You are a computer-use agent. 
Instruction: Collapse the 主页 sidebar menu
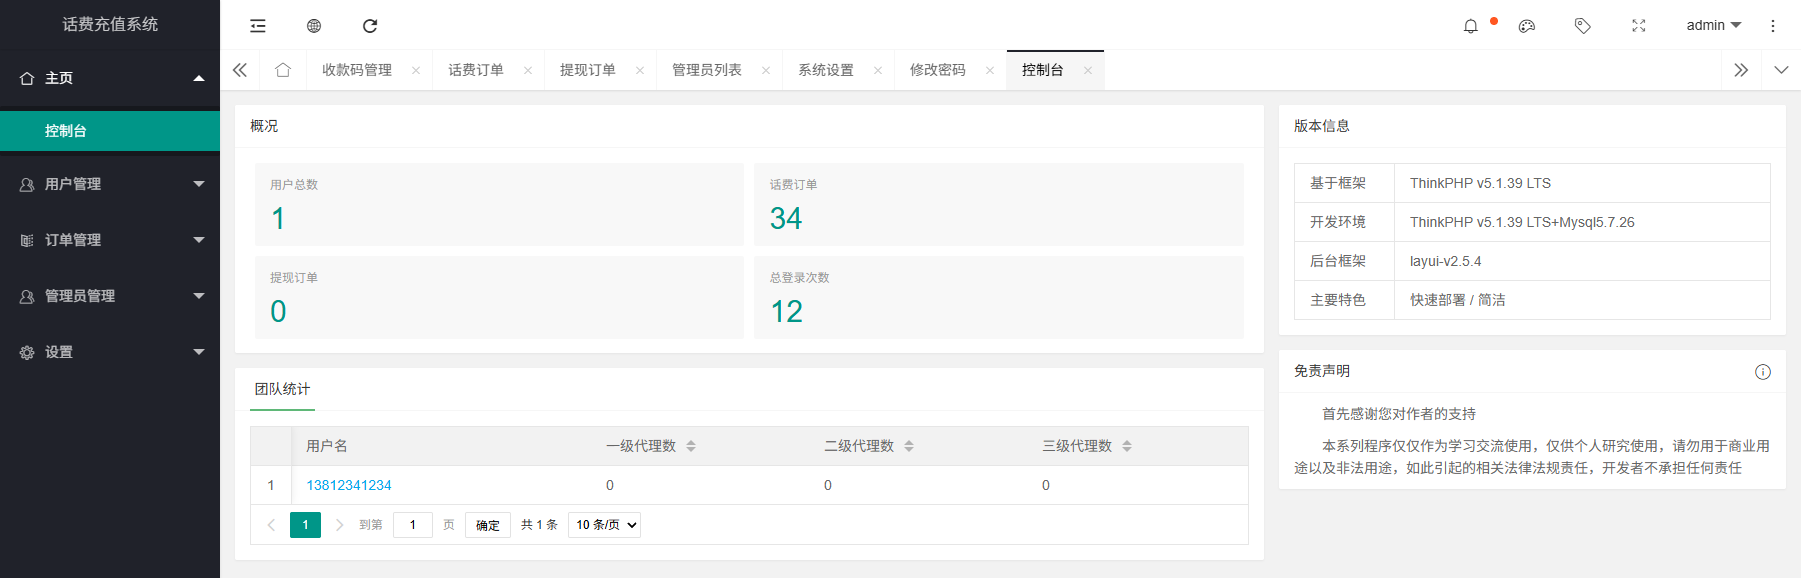pyautogui.click(x=110, y=78)
